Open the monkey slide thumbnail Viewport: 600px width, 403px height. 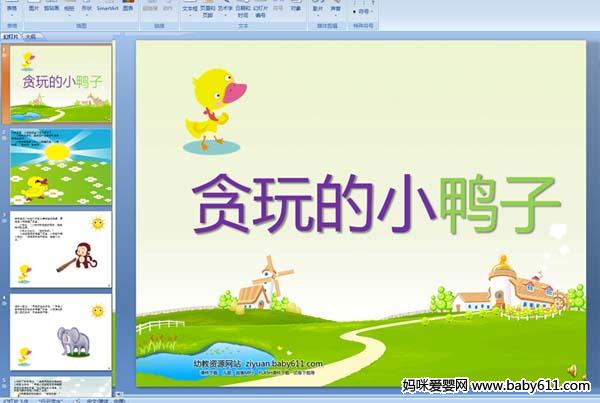tap(61, 246)
